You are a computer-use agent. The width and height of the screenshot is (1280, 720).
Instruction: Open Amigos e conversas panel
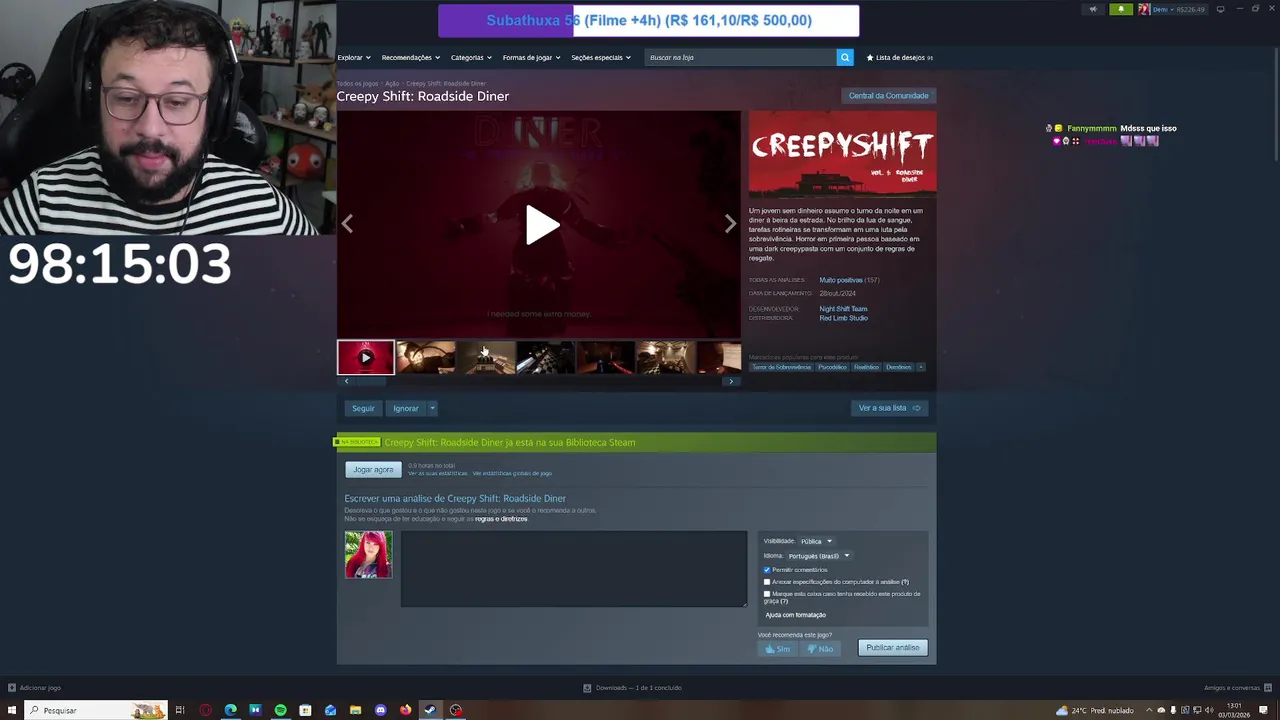click(x=1236, y=688)
